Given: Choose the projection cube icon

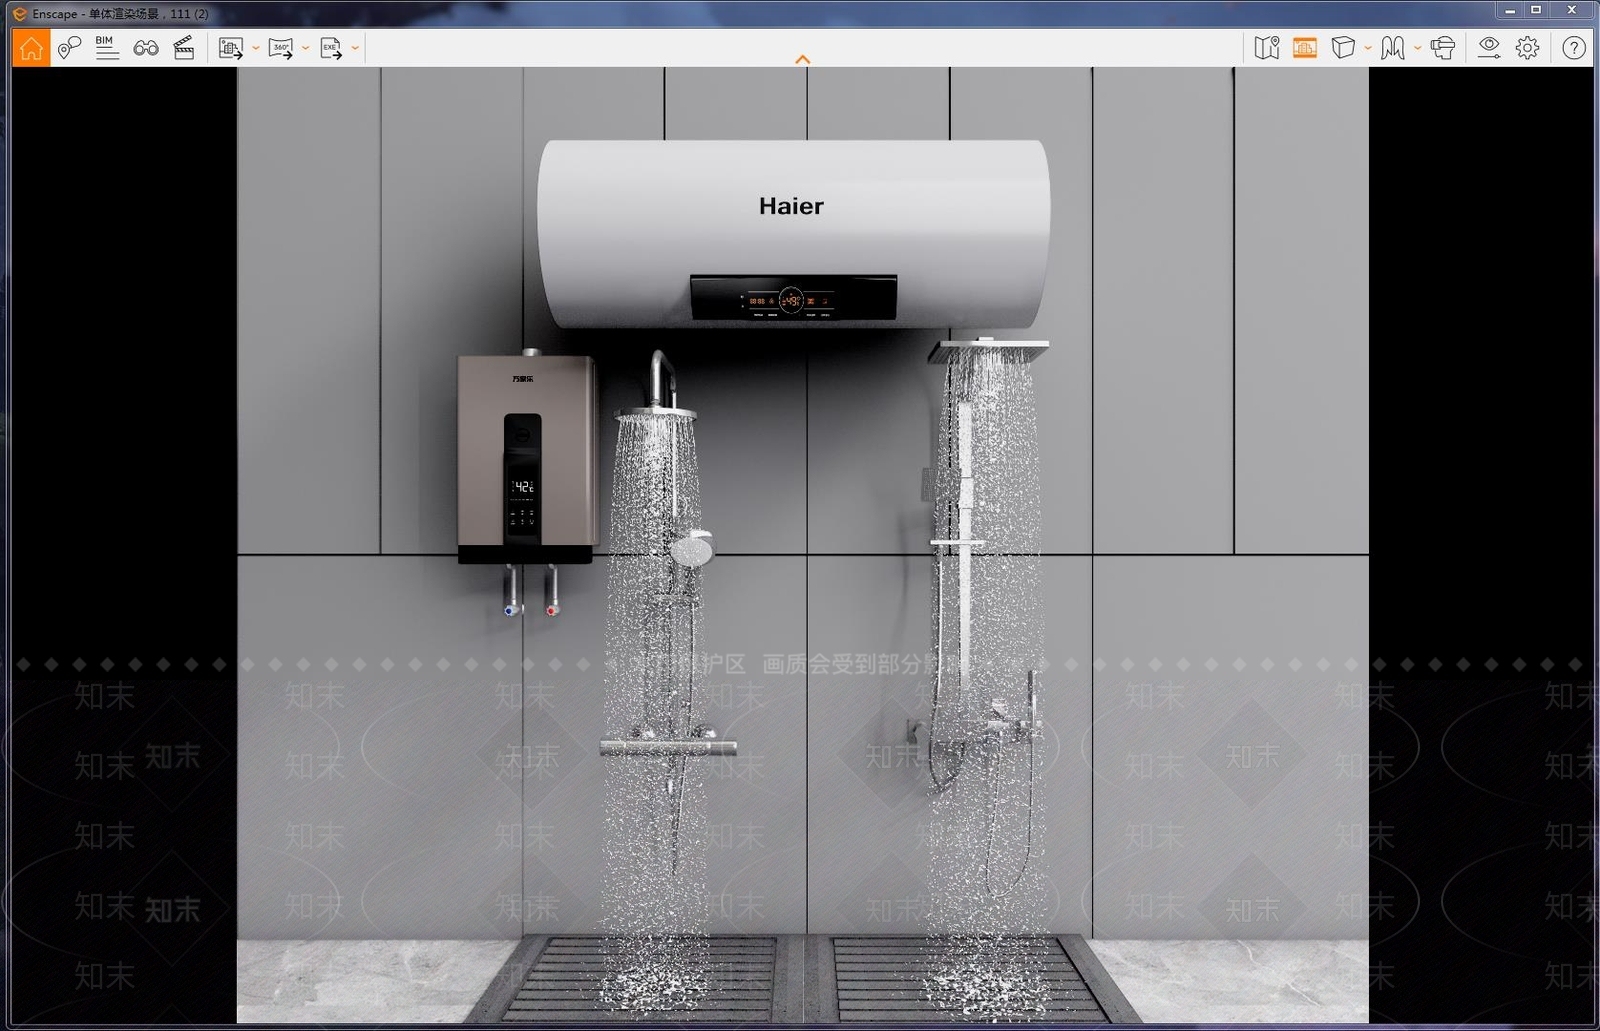Looking at the screenshot, I should coord(1343,48).
